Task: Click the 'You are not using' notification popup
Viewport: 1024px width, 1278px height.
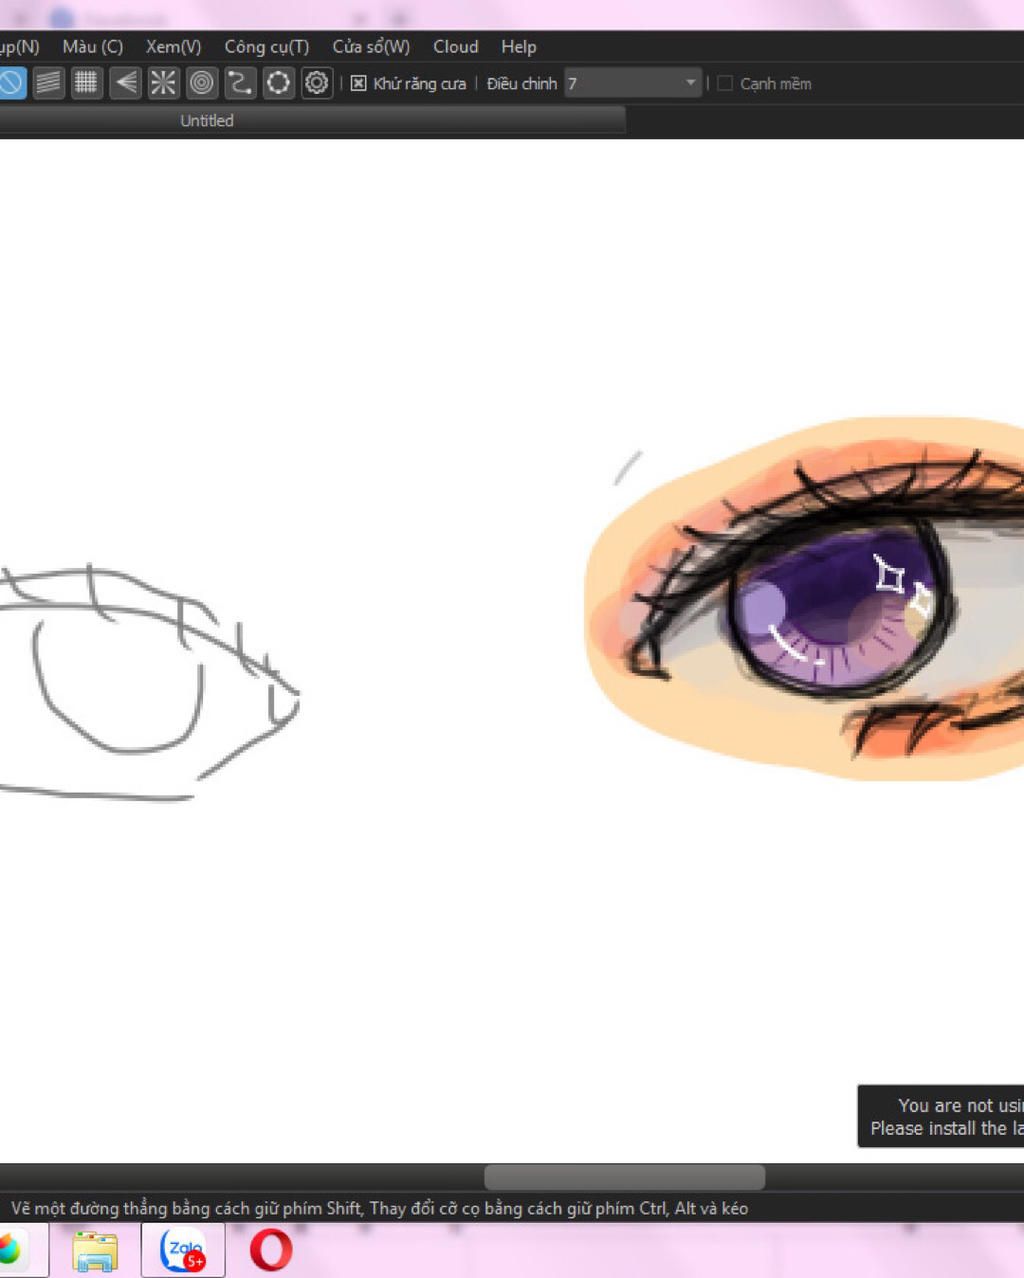Action: pos(941,1116)
